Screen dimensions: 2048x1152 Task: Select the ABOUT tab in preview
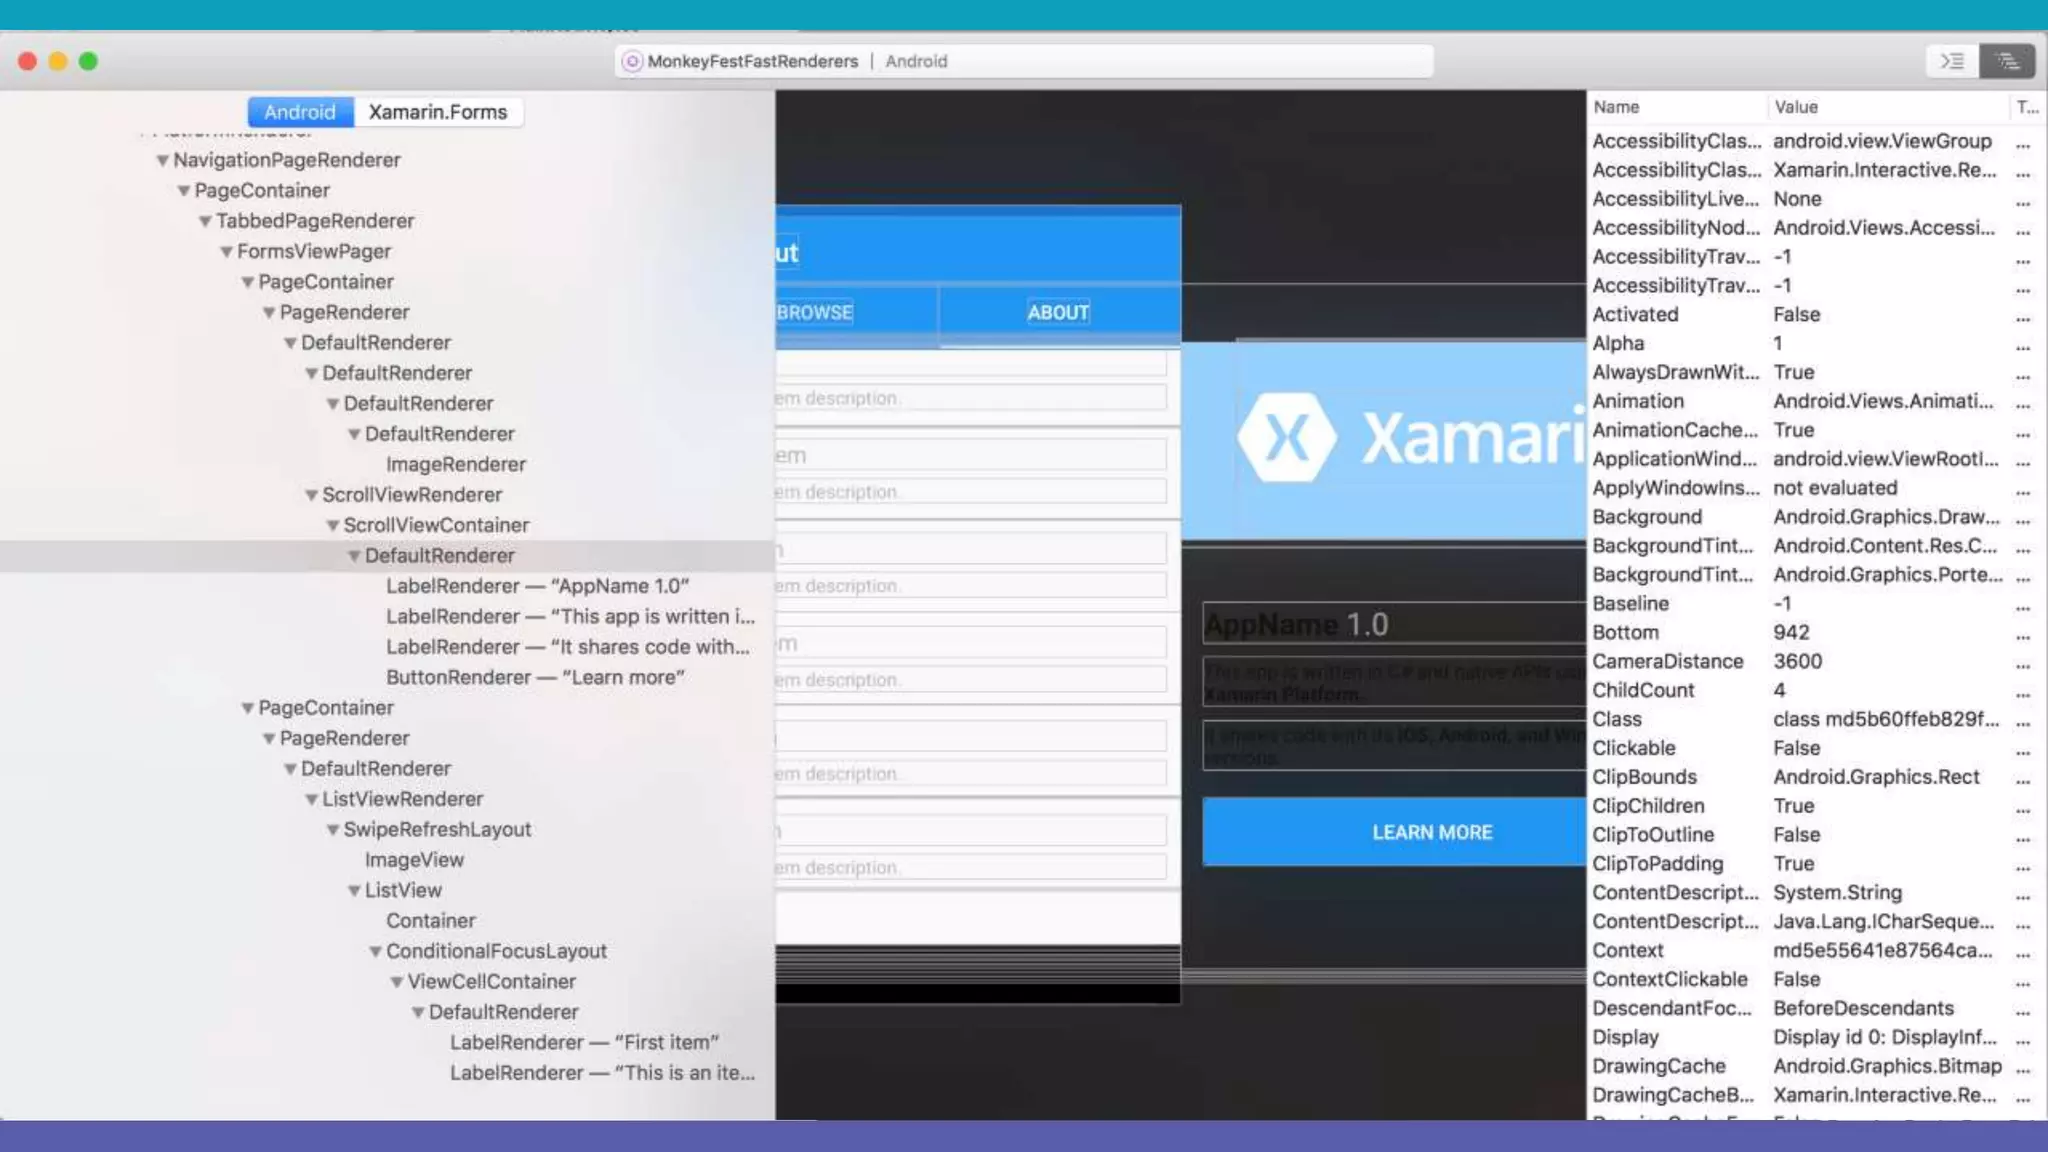[x=1058, y=312]
